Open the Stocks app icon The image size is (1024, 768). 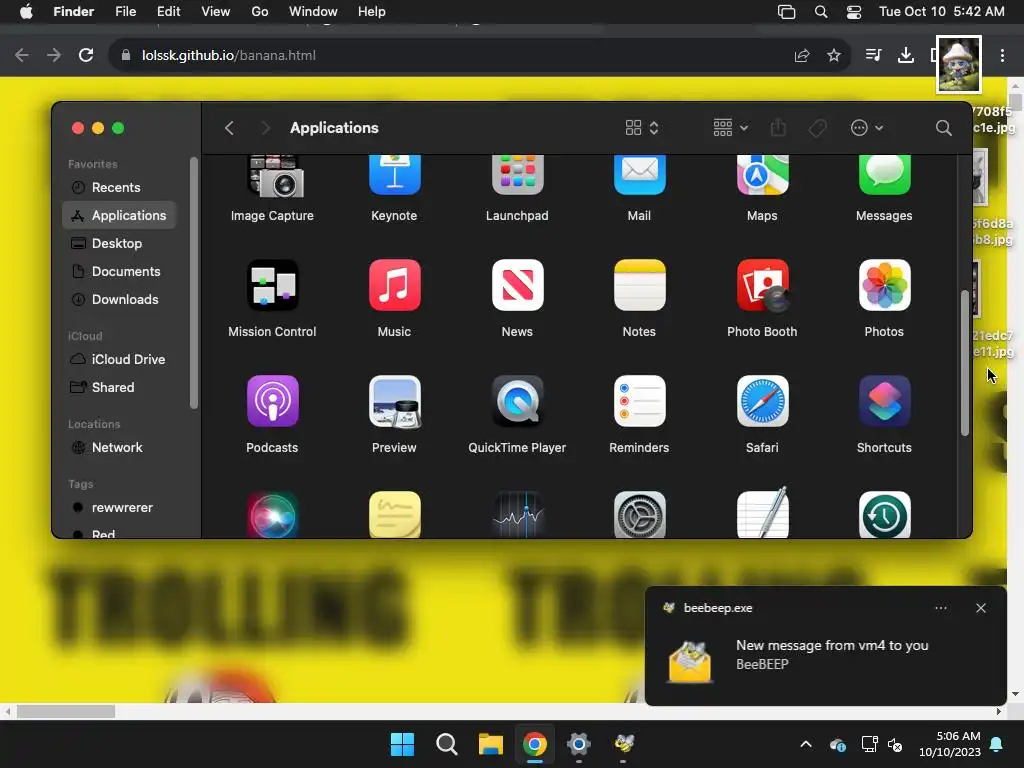pos(517,515)
